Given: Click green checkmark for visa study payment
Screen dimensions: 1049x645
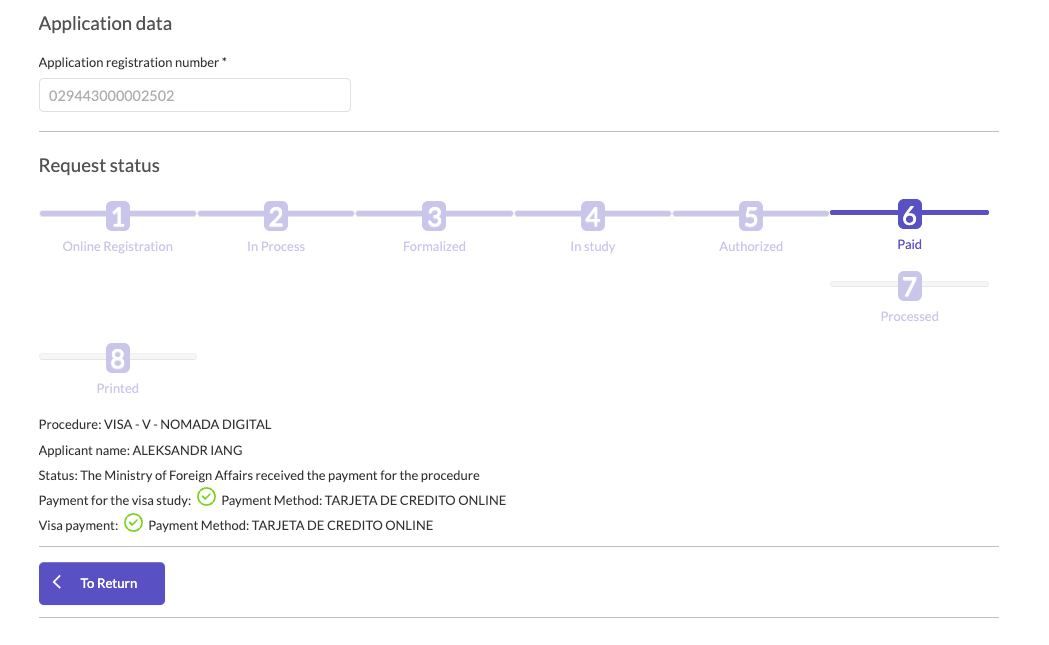Looking at the screenshot, I should [206, 497].
